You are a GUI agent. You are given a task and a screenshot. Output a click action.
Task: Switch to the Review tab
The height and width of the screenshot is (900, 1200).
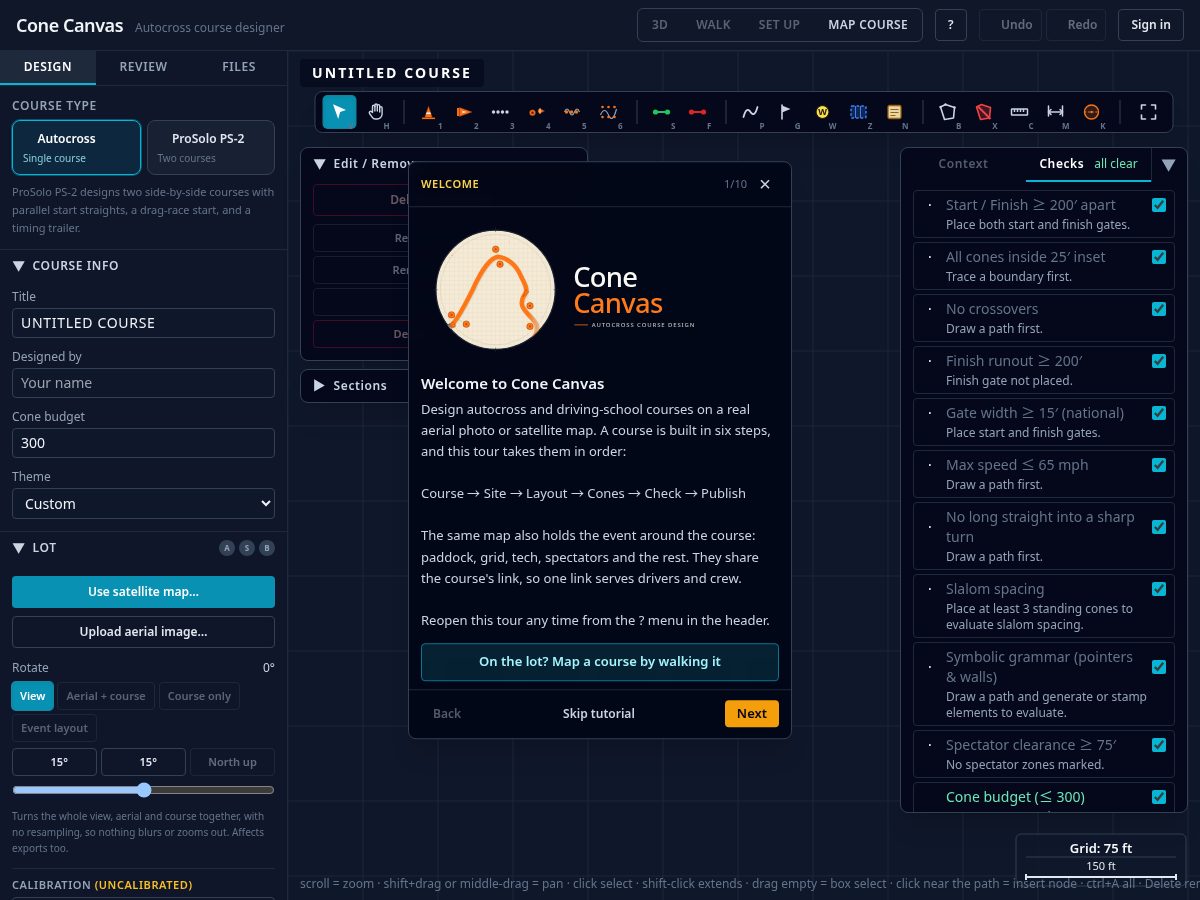coord(143,67)
